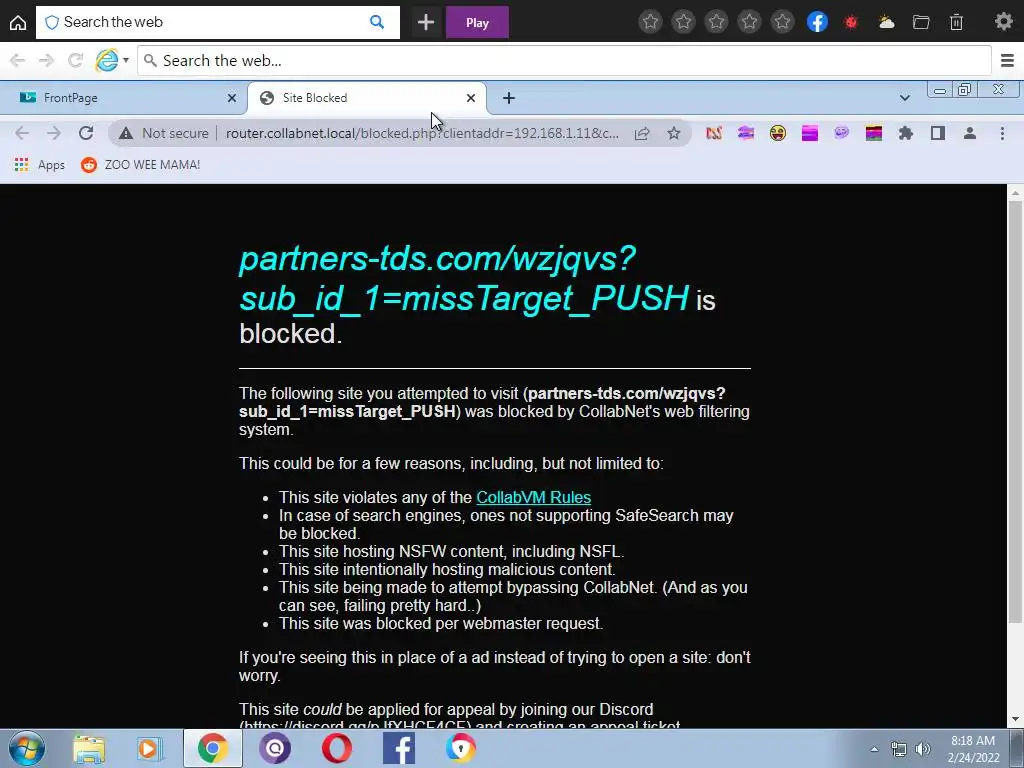Reload the Site Blocked page
1024x768 pixels.
click(x=86, y=133)
